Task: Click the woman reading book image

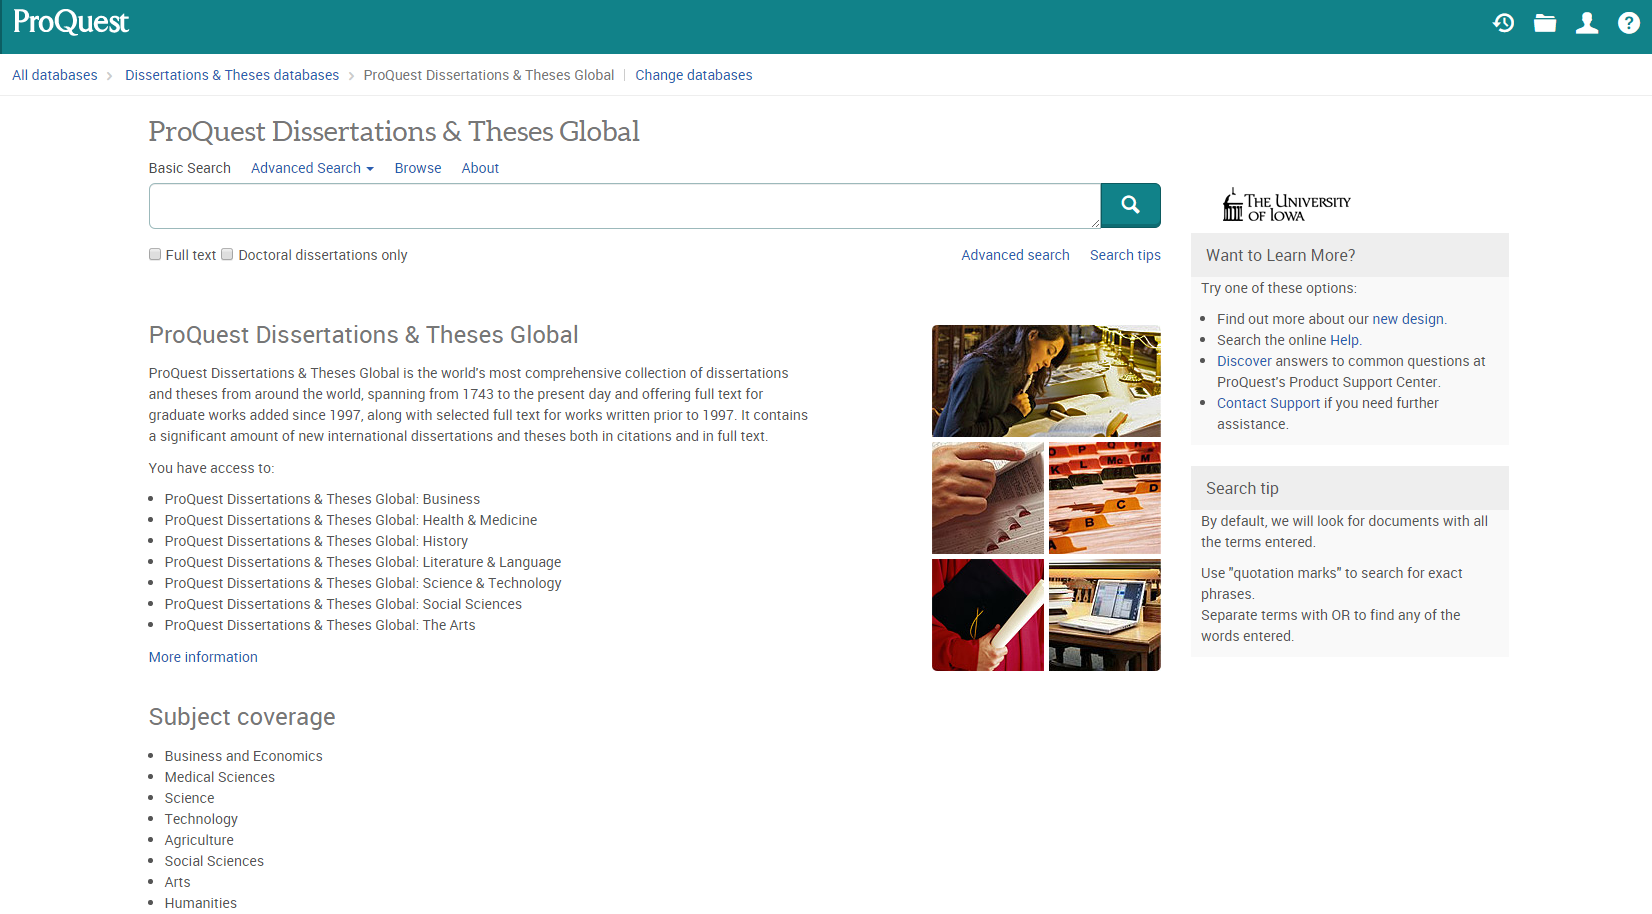Action: point(1046,381)
